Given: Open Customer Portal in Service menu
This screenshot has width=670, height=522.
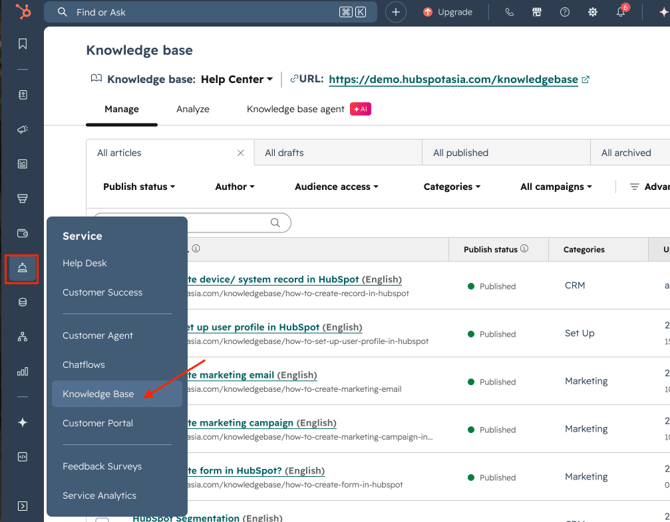Looking at the screenshot, I should click(98, 423).
